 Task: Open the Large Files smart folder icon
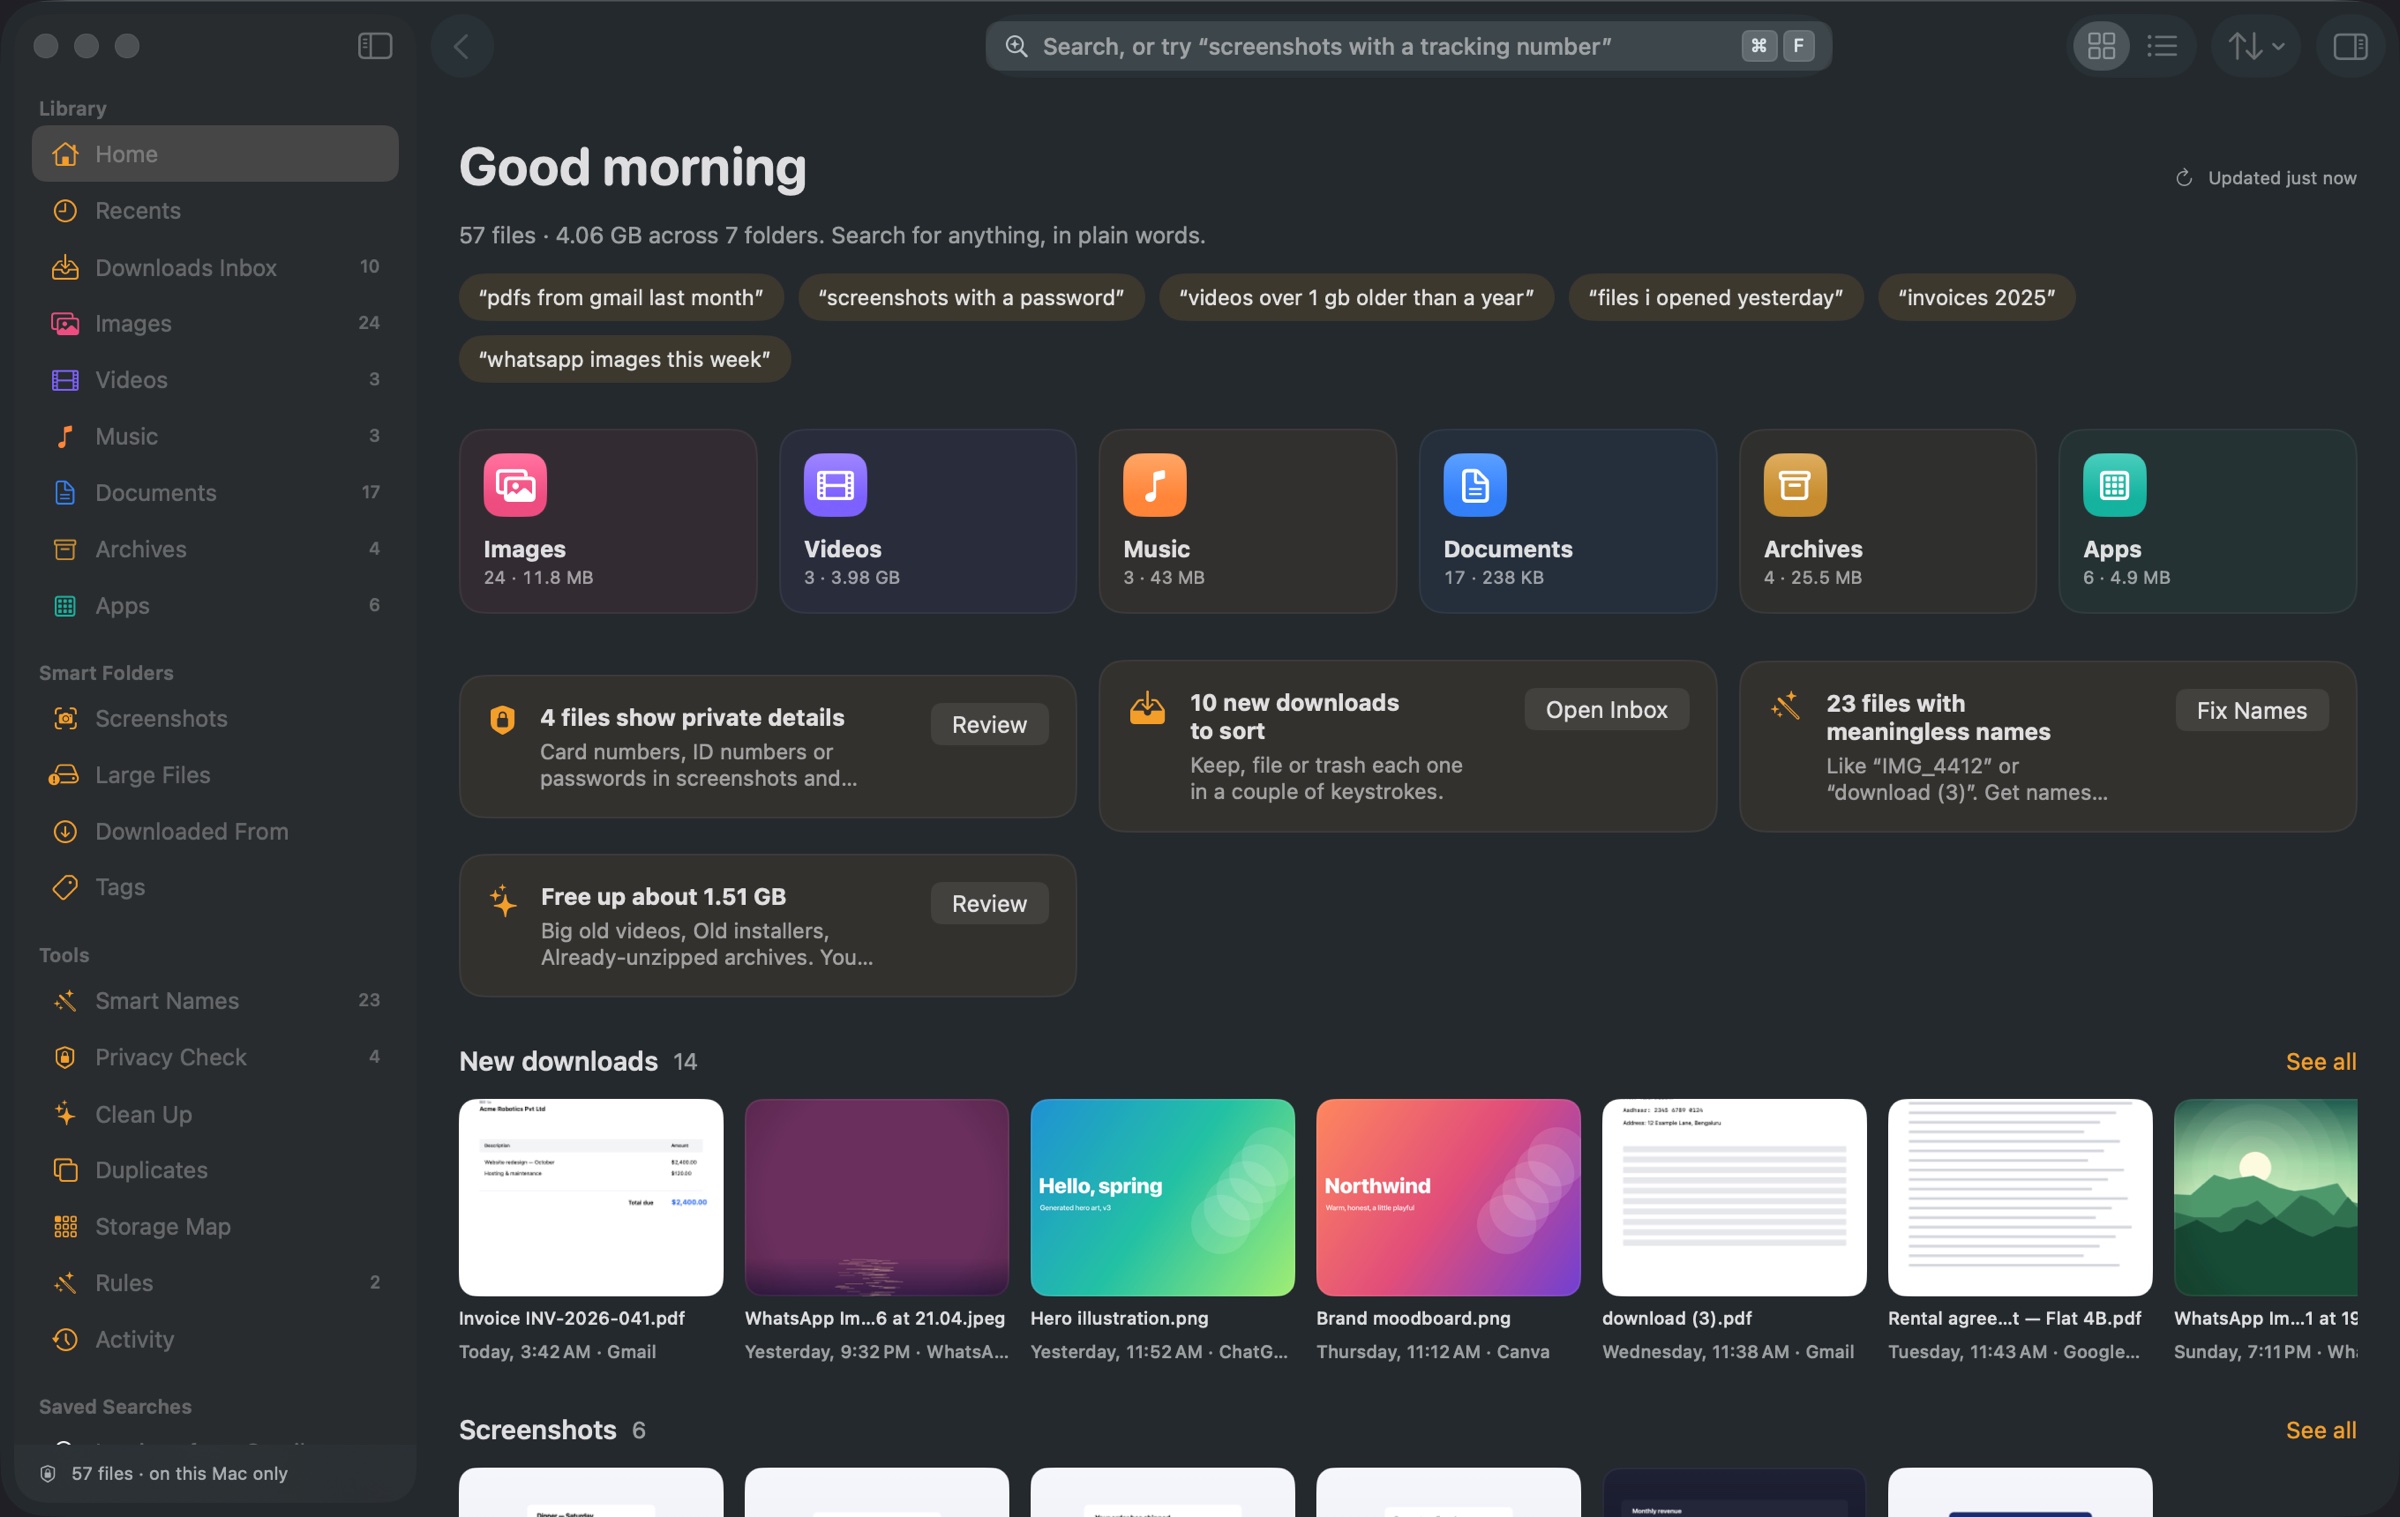(65, 775)
